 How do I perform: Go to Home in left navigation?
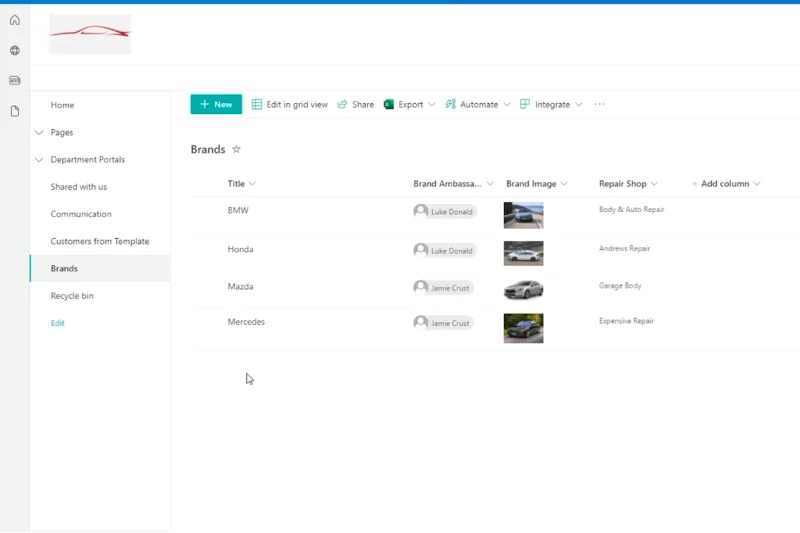(x=62, y=105)
